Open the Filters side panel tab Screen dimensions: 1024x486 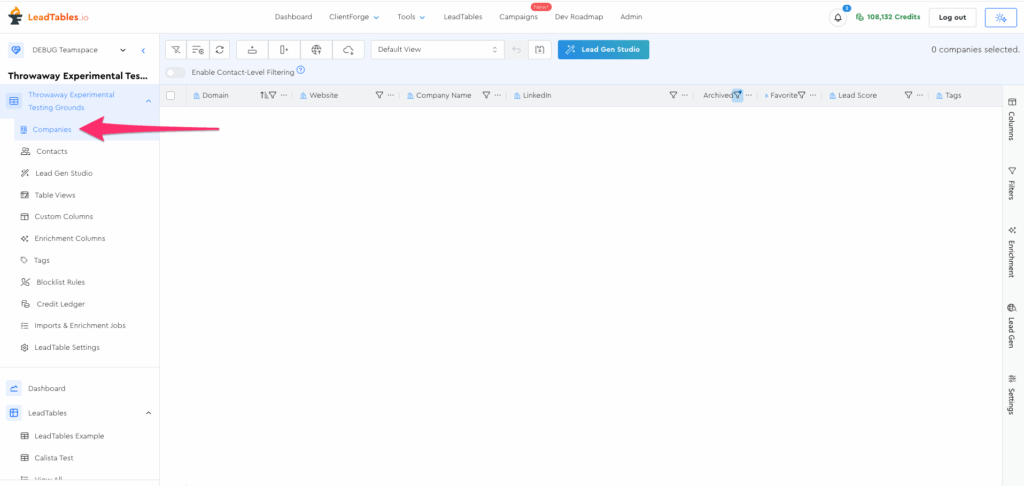[1011, 184]
